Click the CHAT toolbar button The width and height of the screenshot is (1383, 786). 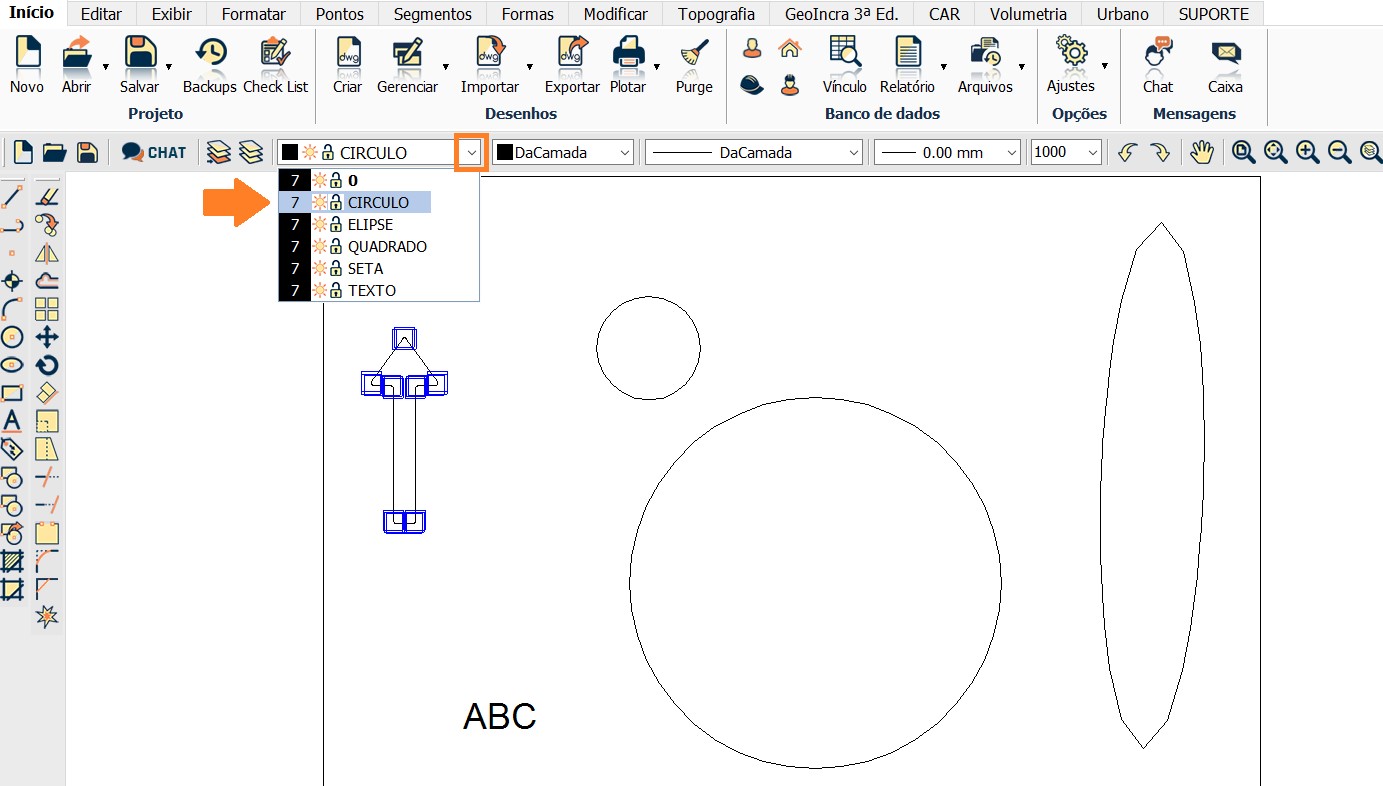[x=154, y=152]
